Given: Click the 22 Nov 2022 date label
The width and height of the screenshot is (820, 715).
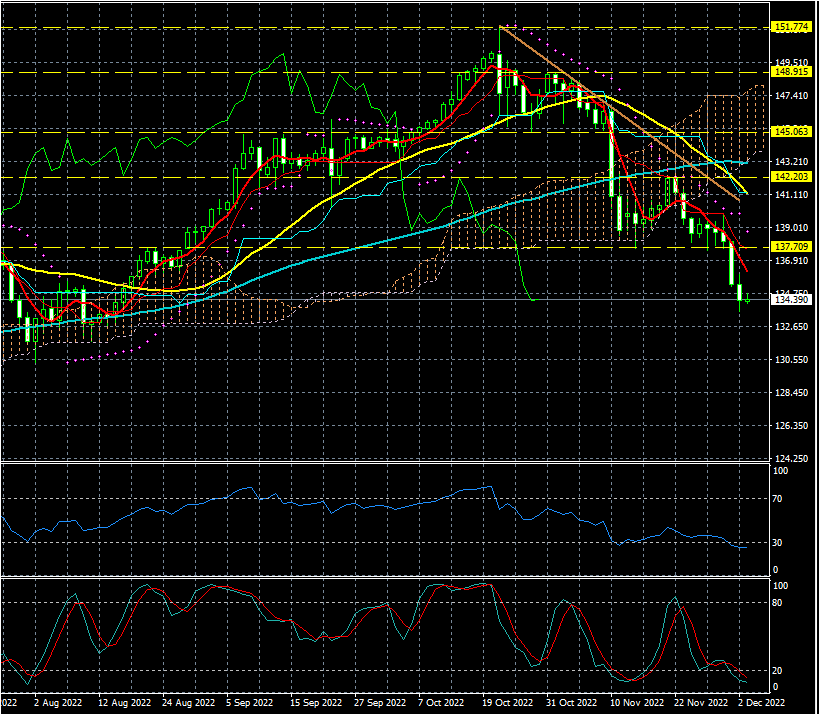Looking at the screenshot, I should pos(701,702).
